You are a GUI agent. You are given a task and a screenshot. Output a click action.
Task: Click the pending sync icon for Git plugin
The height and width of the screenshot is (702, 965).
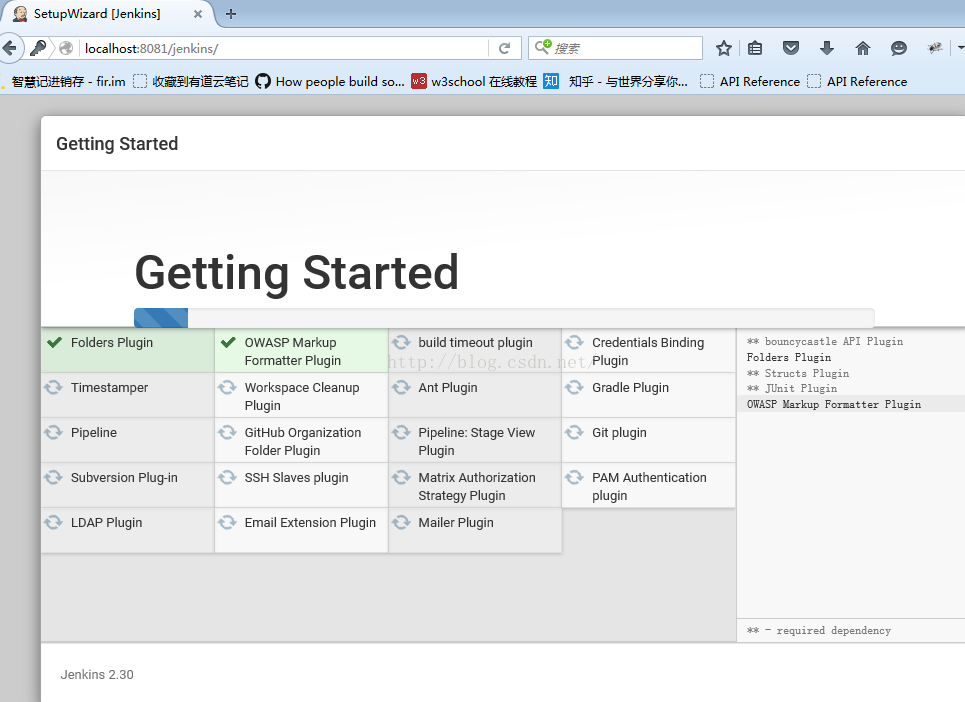click(575, 432)
